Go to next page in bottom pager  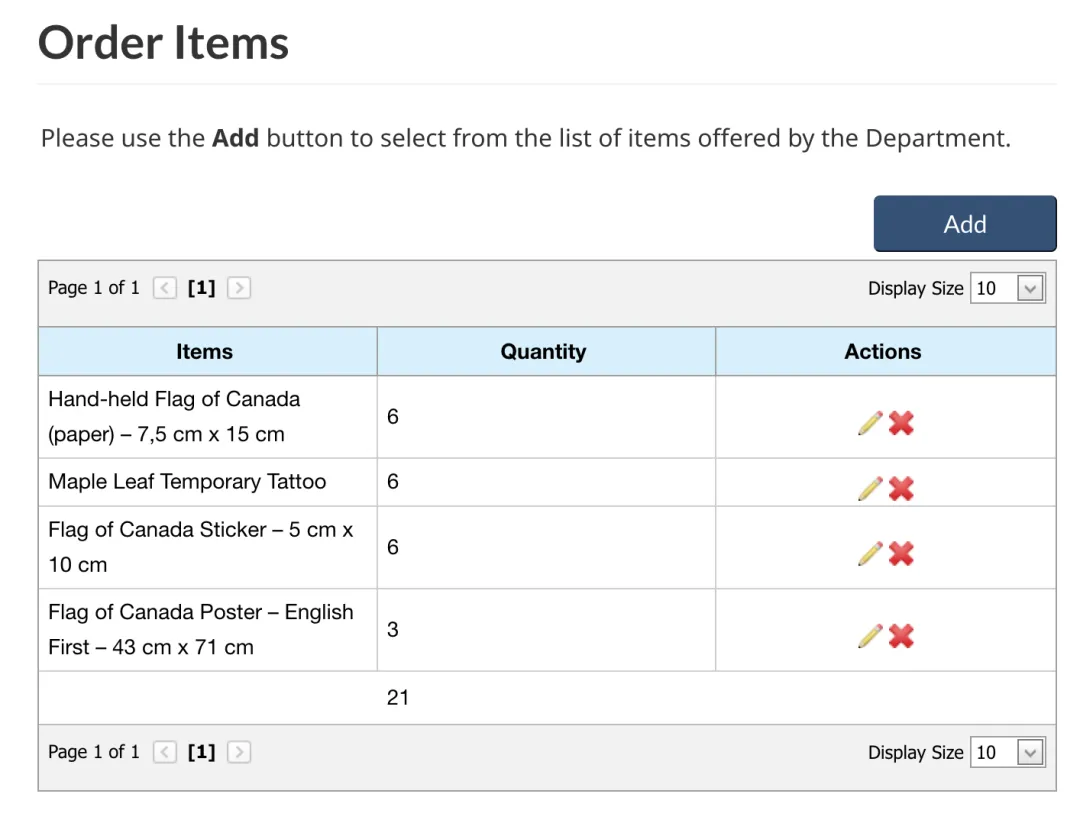click(239, 752)
